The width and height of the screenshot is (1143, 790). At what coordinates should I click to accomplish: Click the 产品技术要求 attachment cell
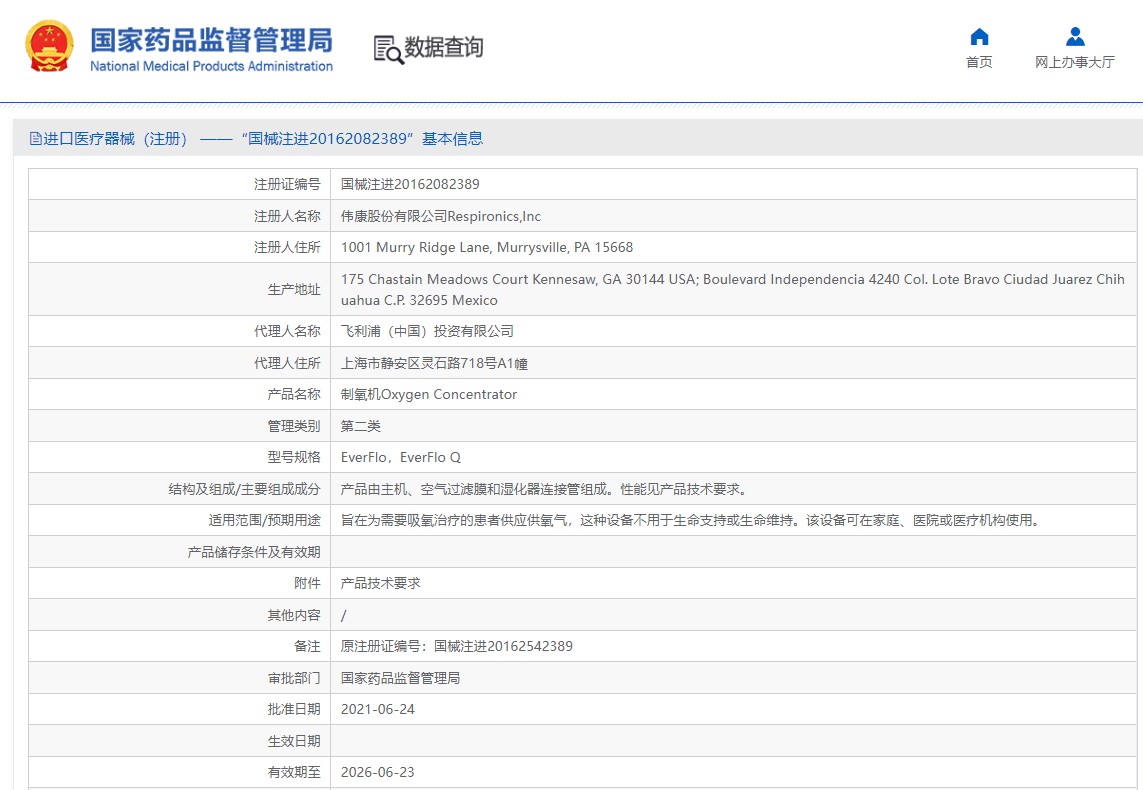coord(380,583)
